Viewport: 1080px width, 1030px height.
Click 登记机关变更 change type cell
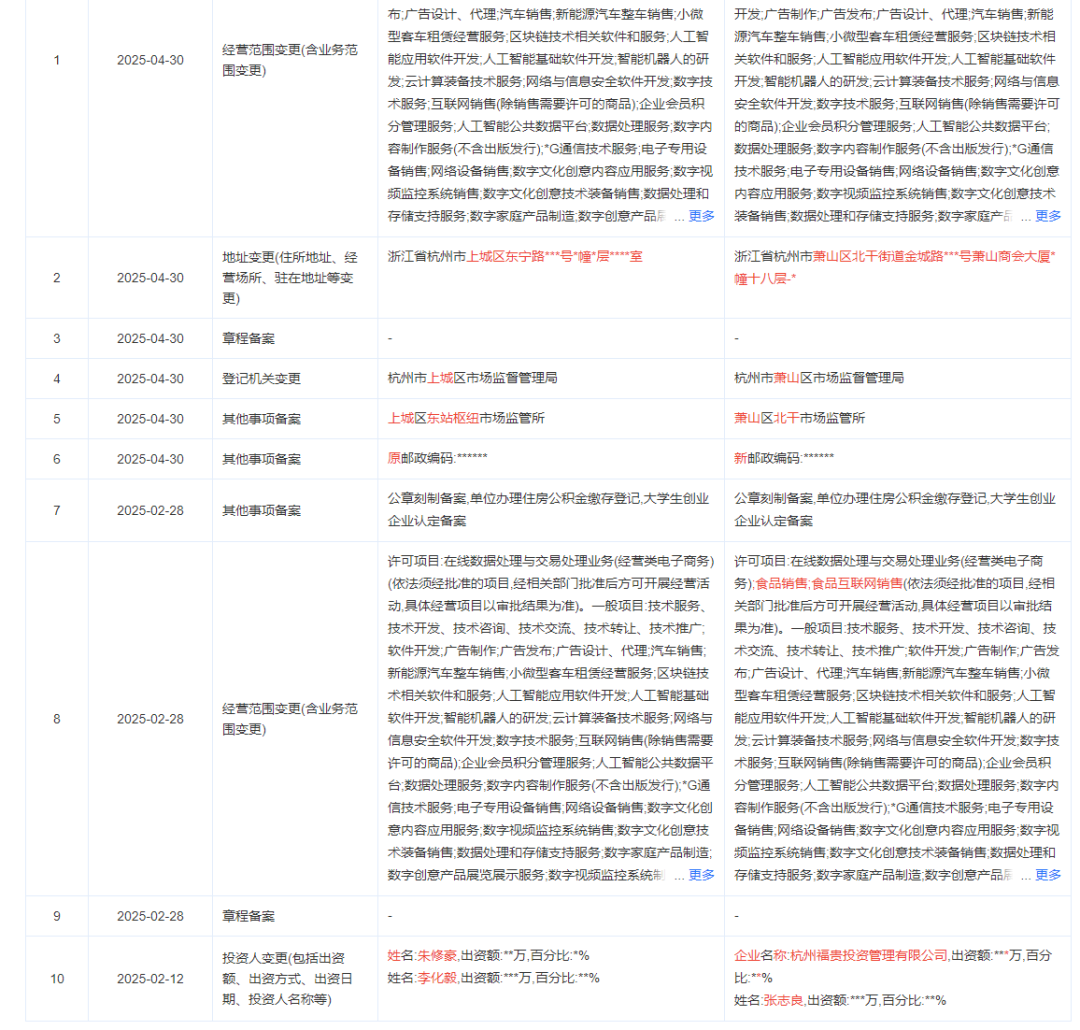click(261, 379)
